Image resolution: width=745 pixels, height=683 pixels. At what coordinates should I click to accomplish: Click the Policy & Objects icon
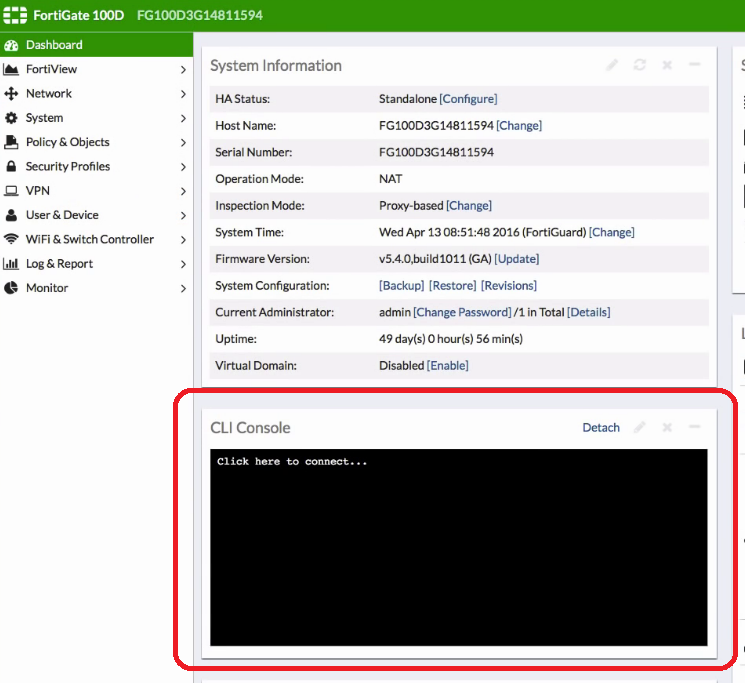pyautogui.click(x=11, y=142)
